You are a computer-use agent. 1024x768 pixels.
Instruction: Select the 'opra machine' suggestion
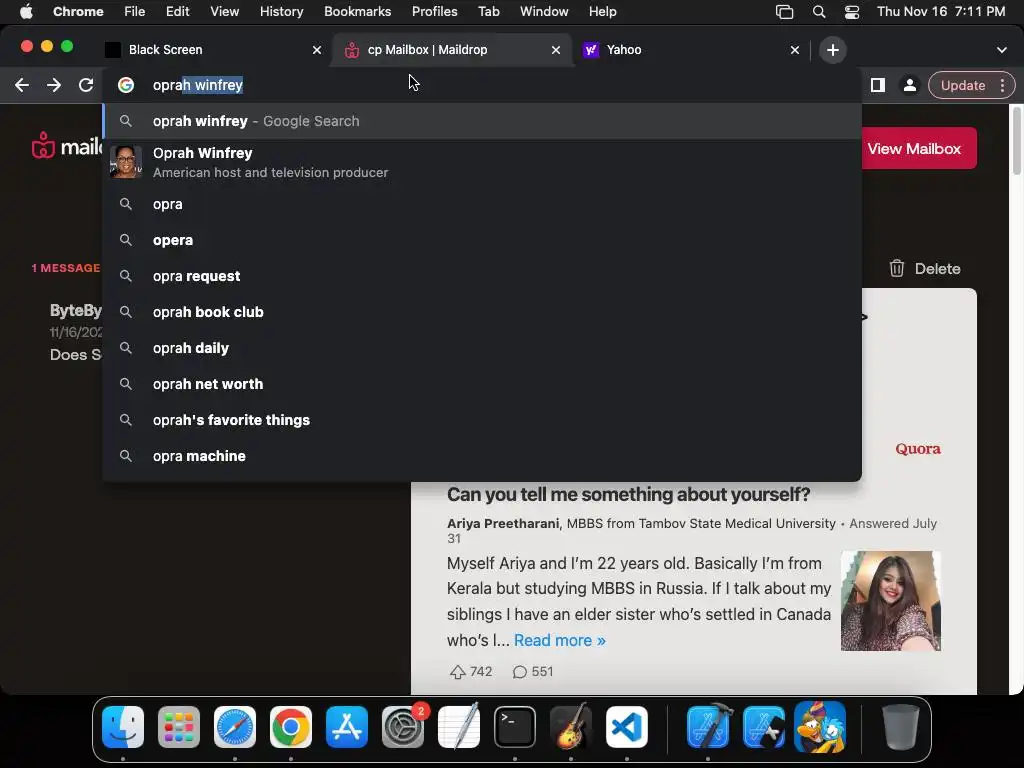[482, 455]
